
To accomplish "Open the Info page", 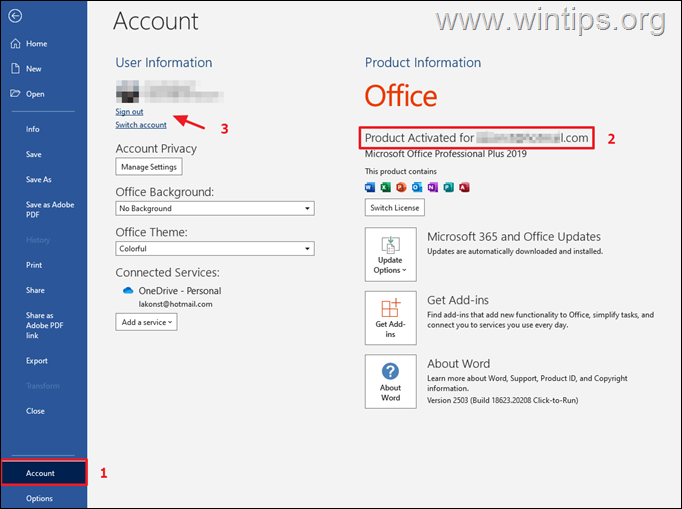I will (x=33, y=129).
